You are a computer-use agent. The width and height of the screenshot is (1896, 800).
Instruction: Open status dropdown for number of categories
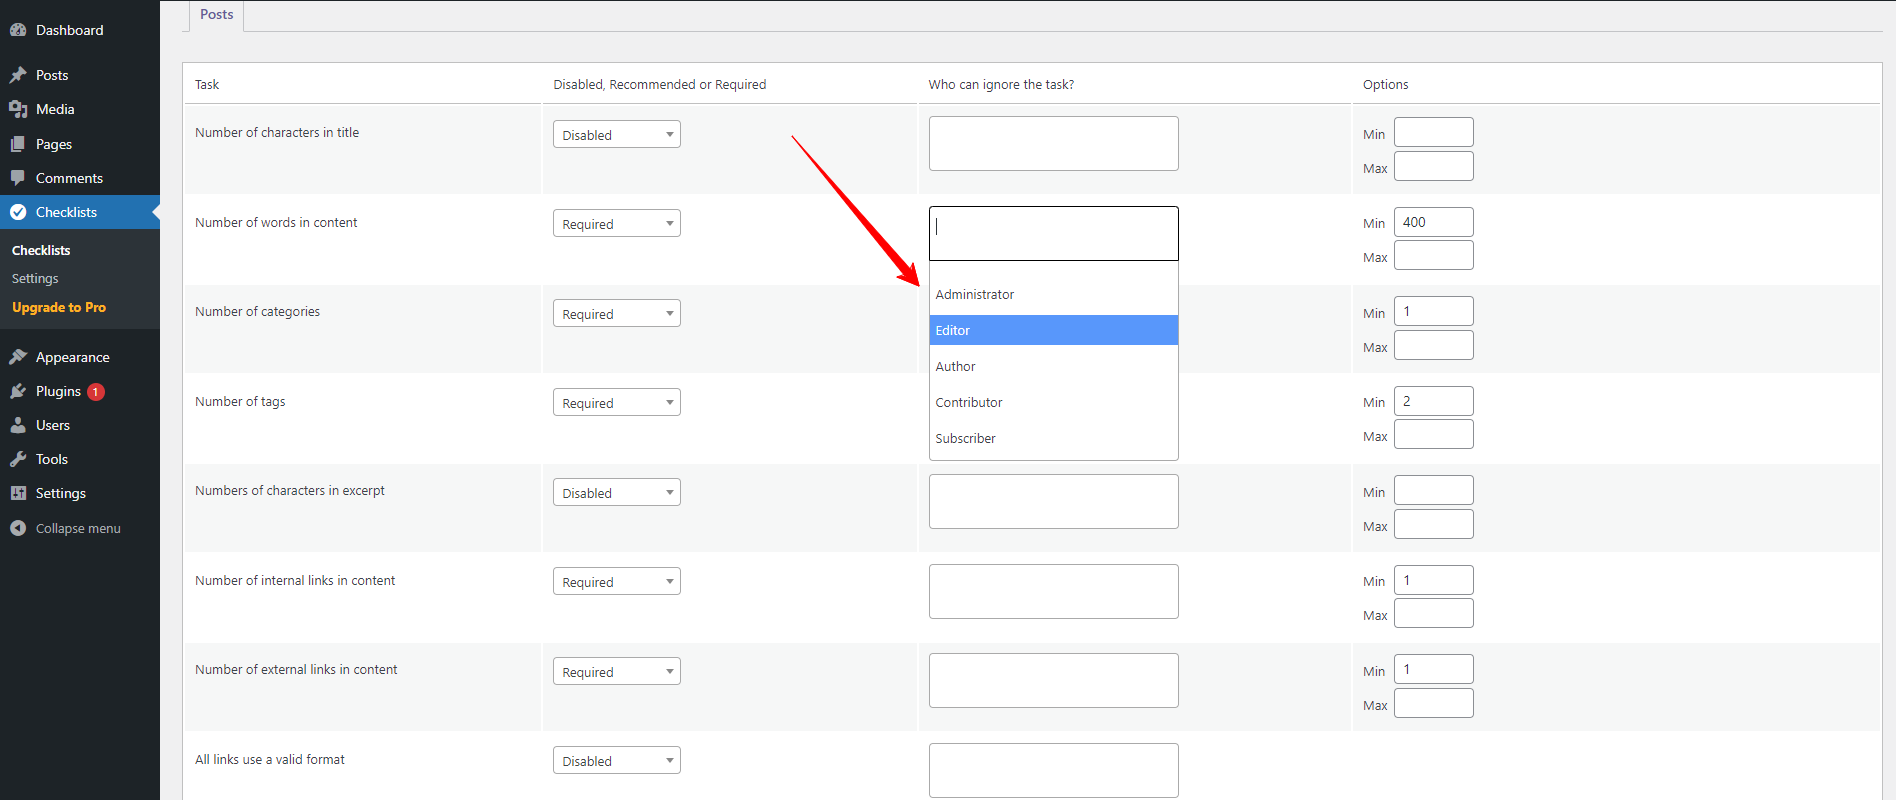tap(617, 313)
